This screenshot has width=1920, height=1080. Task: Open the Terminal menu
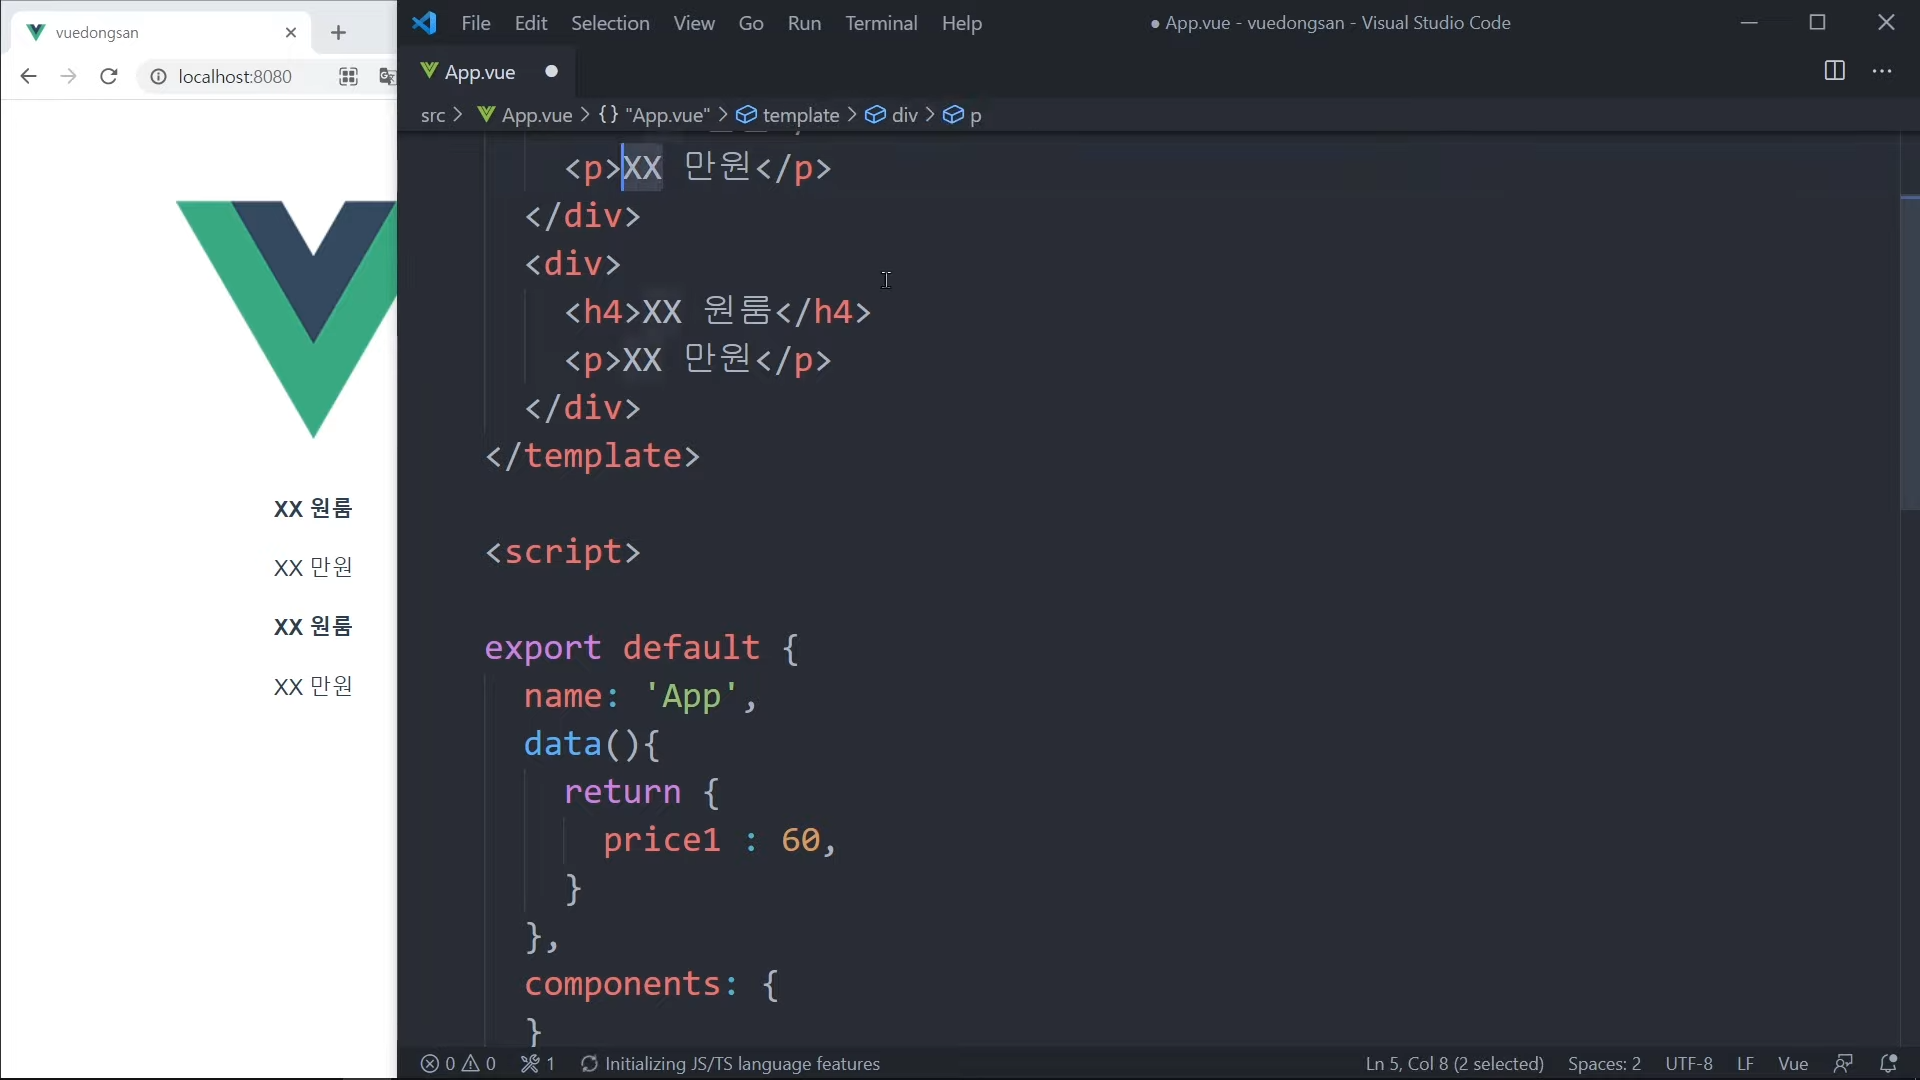(880, 23)
